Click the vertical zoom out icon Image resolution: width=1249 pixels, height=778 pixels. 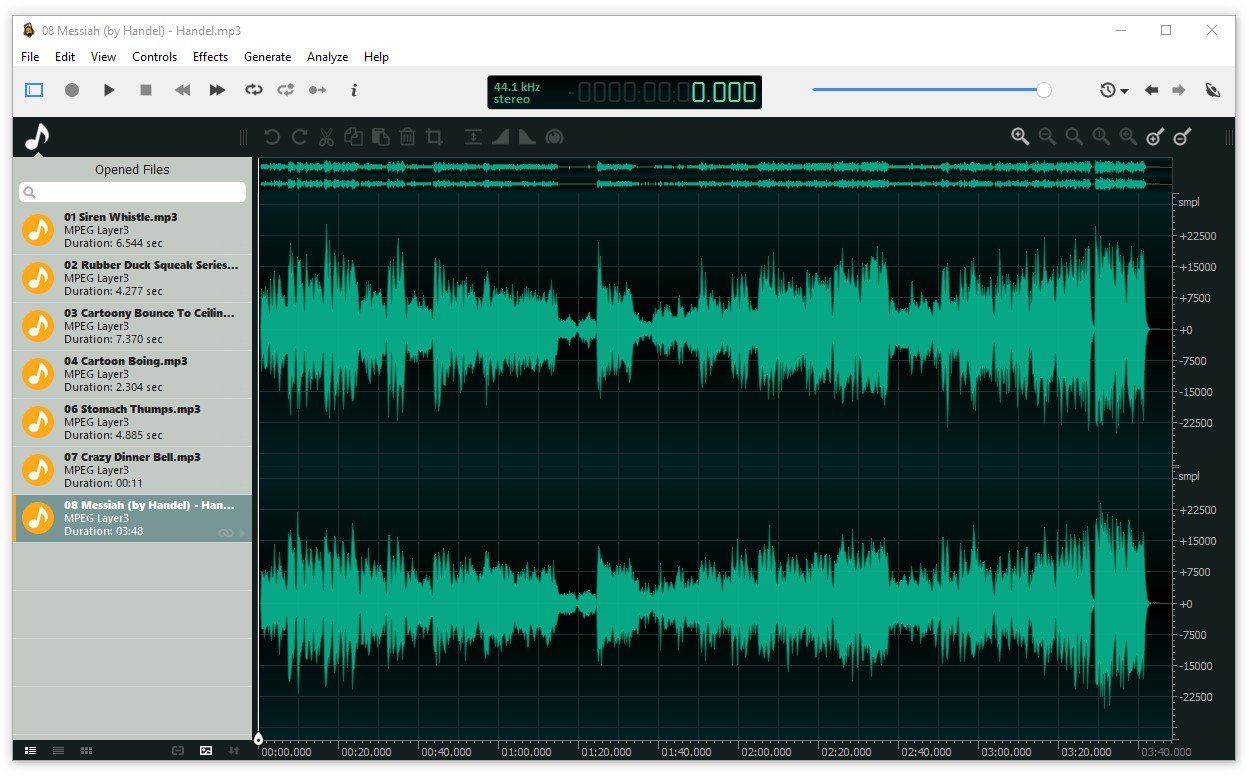pyautogui.click(x=1182, y=137)
